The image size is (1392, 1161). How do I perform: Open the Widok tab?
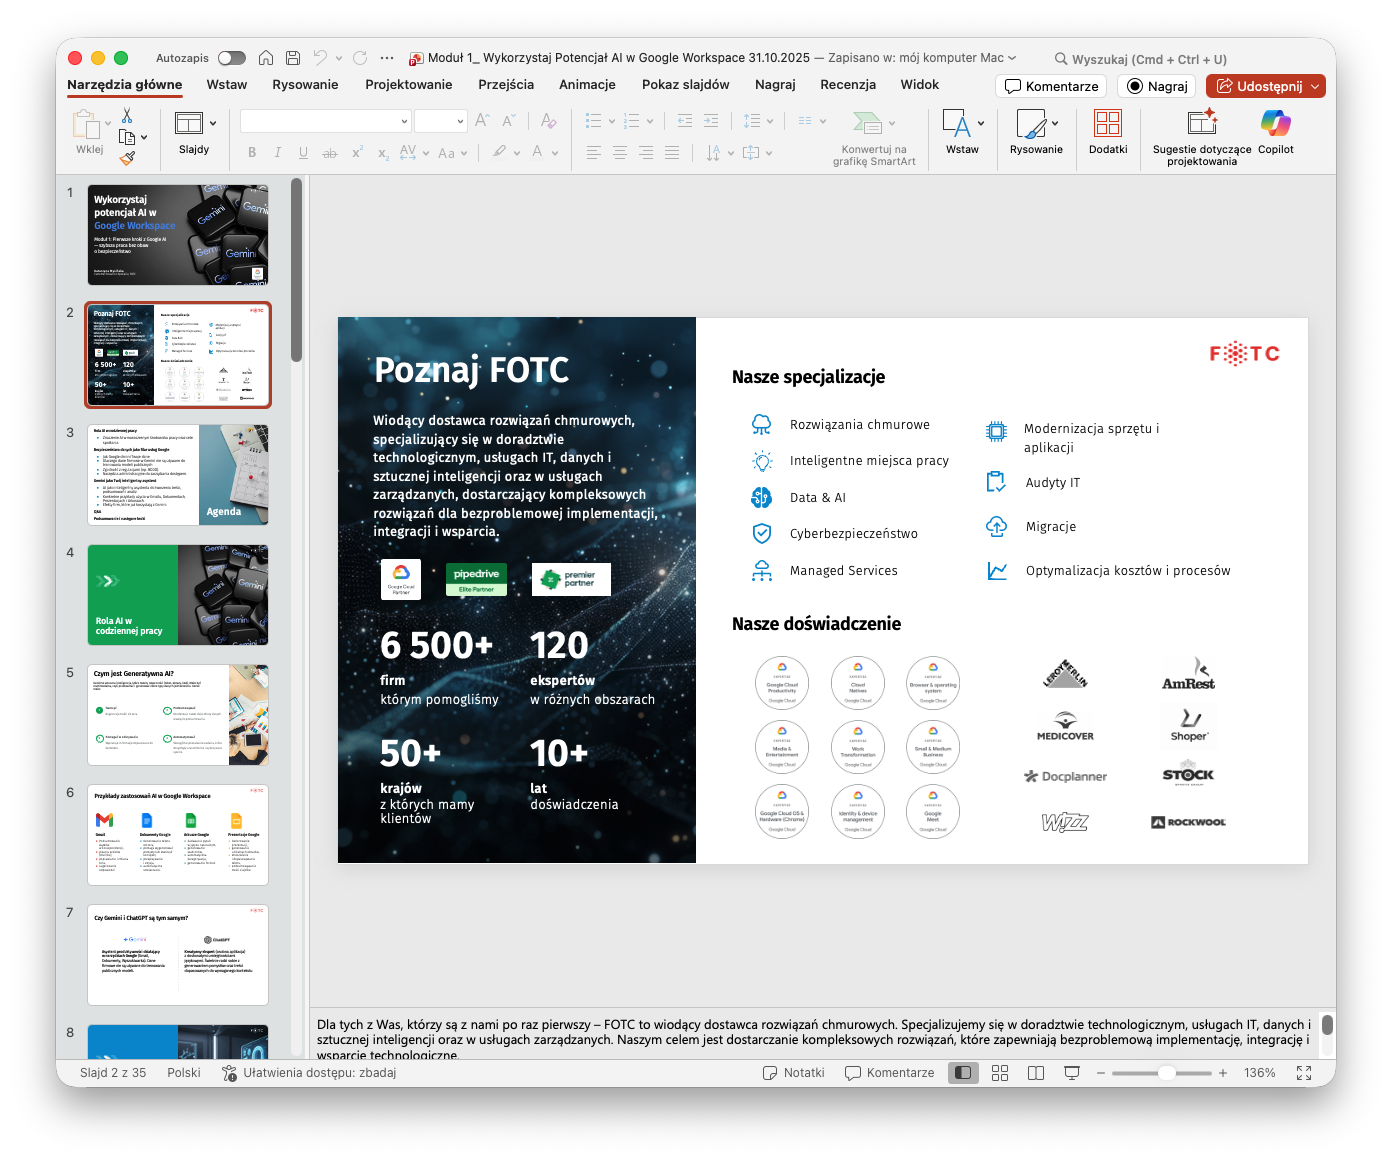[920, 85]
